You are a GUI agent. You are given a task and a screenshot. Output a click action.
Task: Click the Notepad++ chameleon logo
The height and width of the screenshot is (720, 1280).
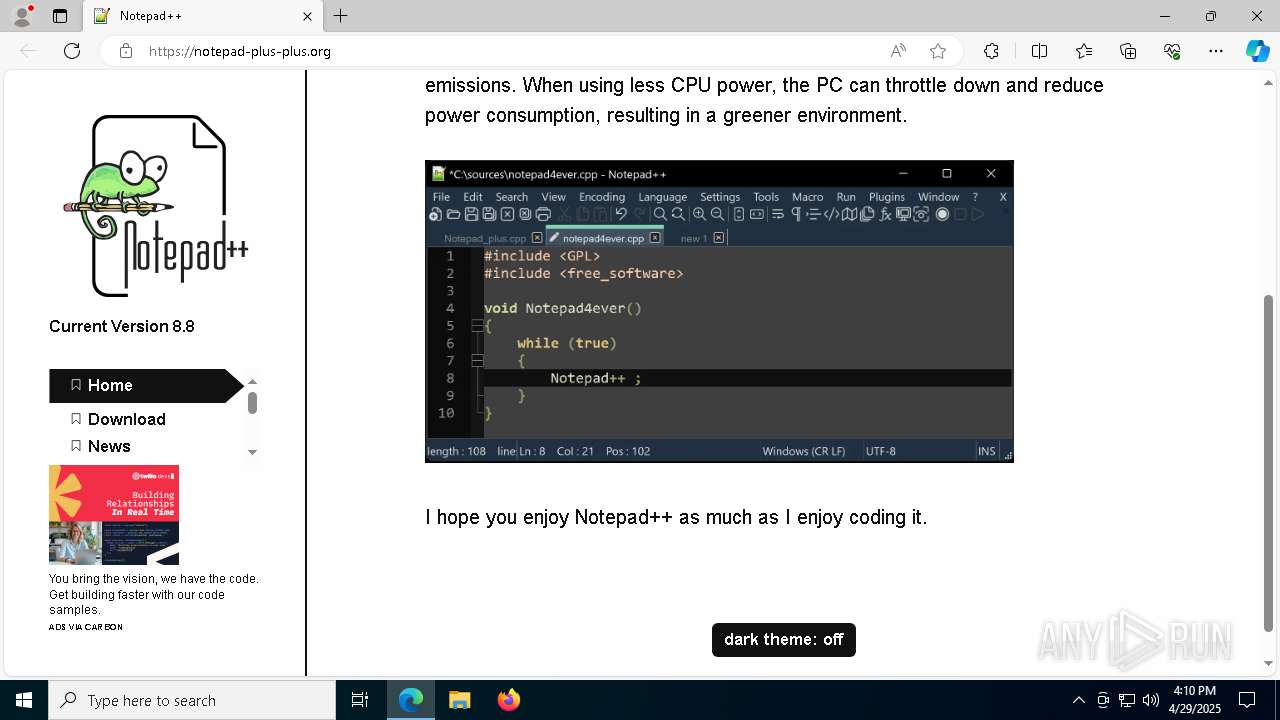pyautogui.click(x=155, y=205)
